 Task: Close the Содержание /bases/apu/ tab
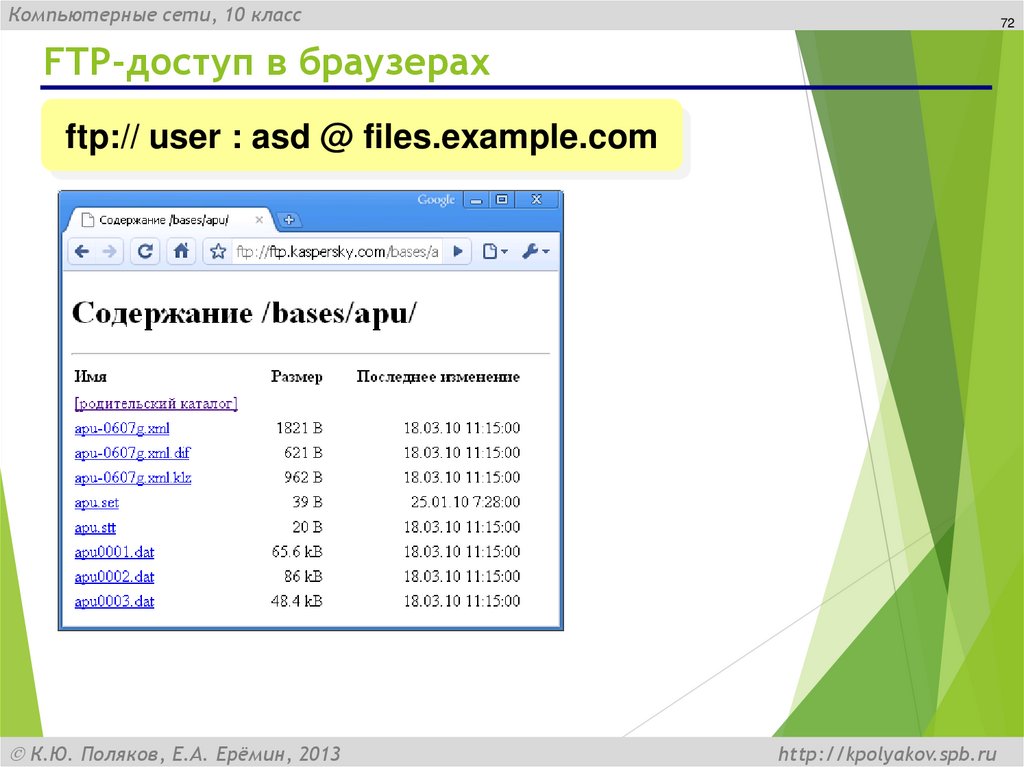[x=261, y=219]
